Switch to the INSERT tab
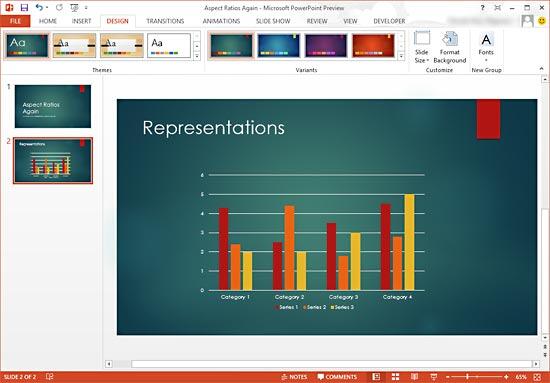Image resolution: width=550 pixels, height=383 pixels. click(81, 21)
